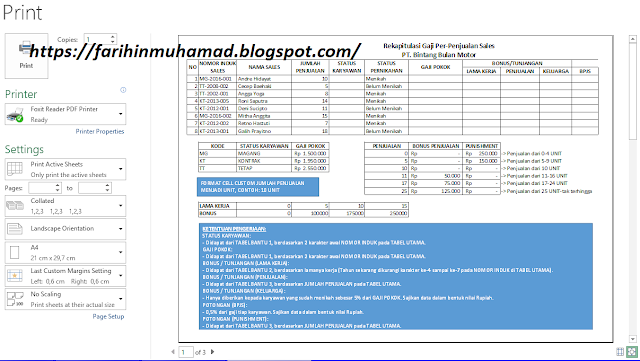The height and width of the screenshot is (361, 640).
Task: Go to previous preview page arrow
Action: pos(173,352)
